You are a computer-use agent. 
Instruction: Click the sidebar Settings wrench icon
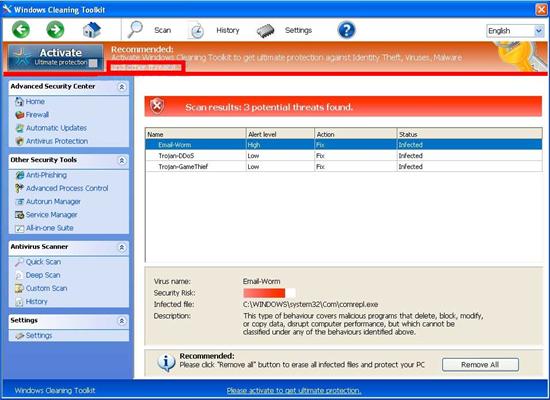(20, 336)
